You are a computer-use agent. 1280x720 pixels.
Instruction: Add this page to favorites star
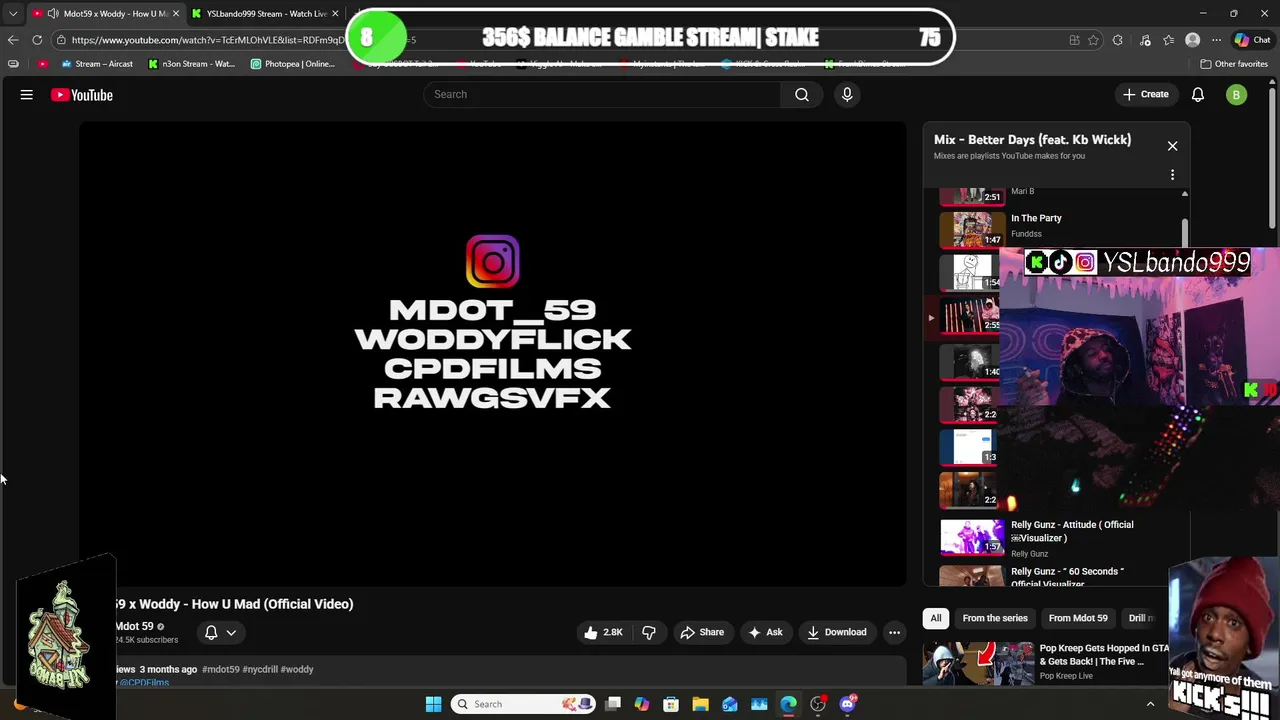pyautogui.click(x=1093, y=40)
